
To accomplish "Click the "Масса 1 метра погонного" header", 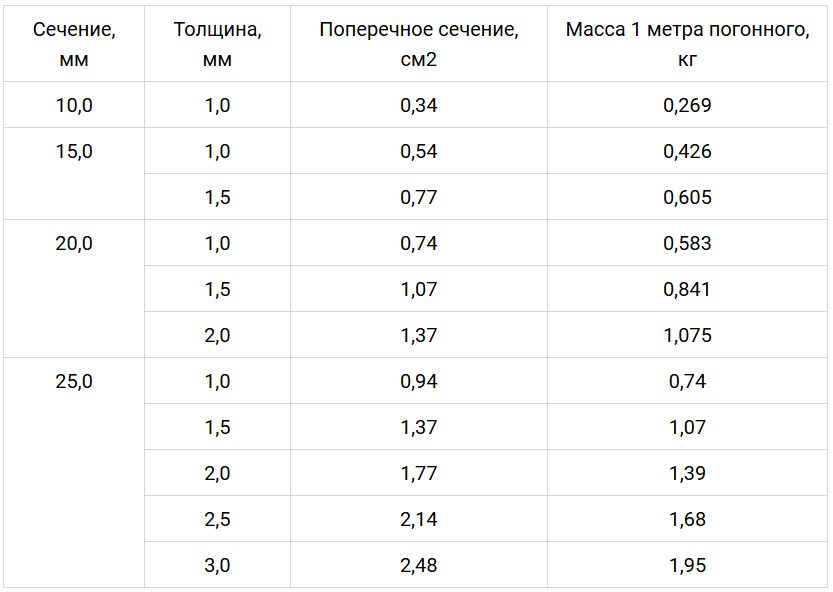I will click(x=688, y=44).
